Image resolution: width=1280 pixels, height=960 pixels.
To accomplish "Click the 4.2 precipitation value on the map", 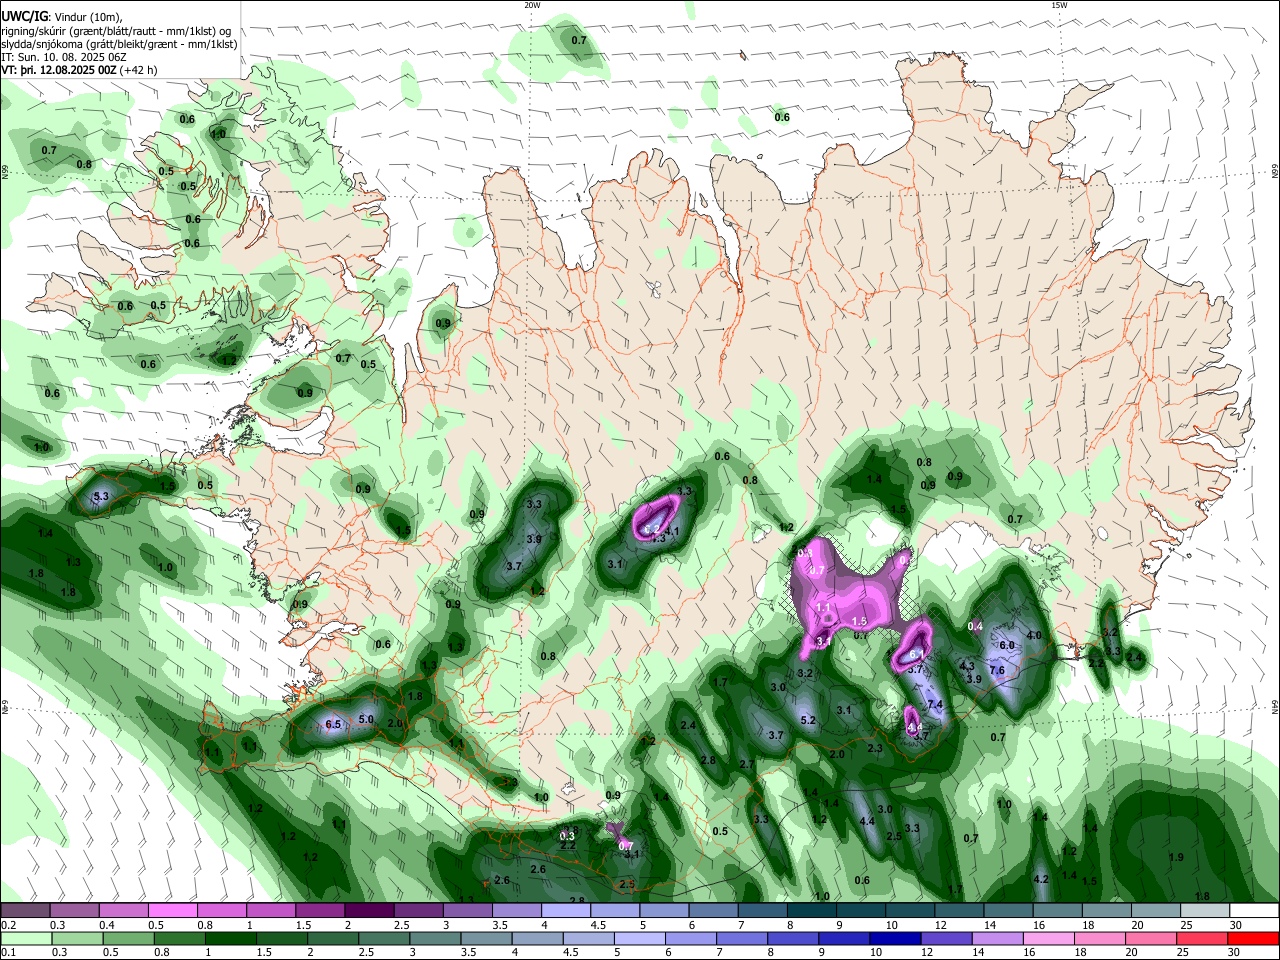I will coord(1041,879).
